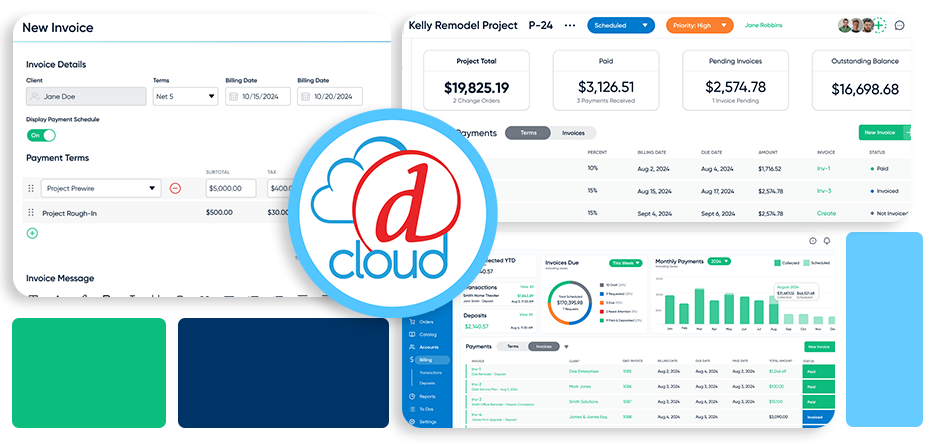
Task: Open the blue Scheduled status dropdown
Action: pos(621,26)
